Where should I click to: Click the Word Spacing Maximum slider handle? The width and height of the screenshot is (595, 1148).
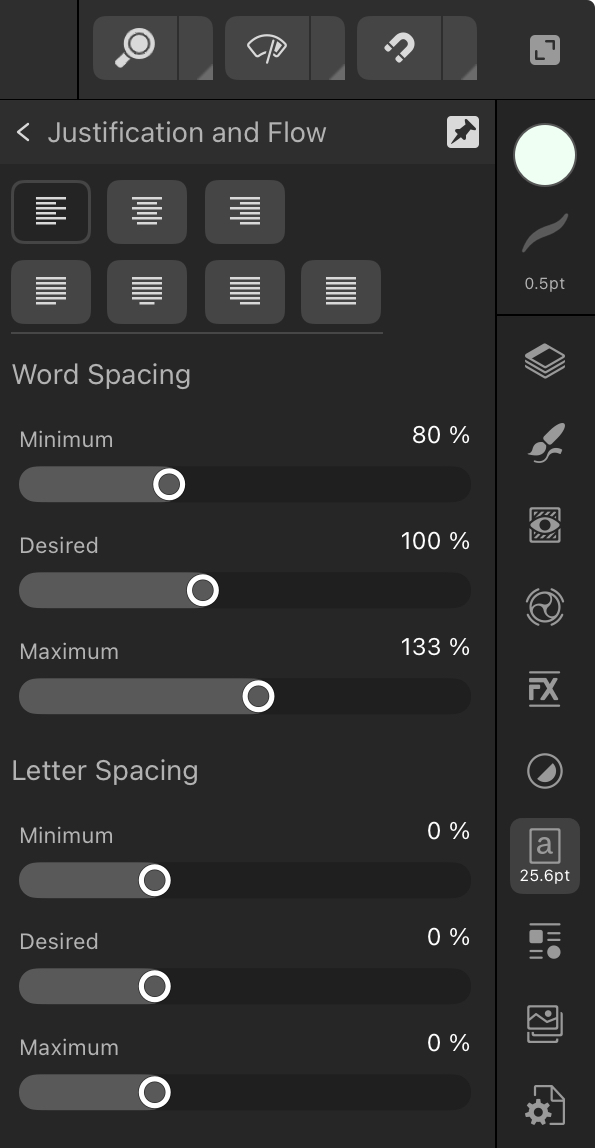258,696
